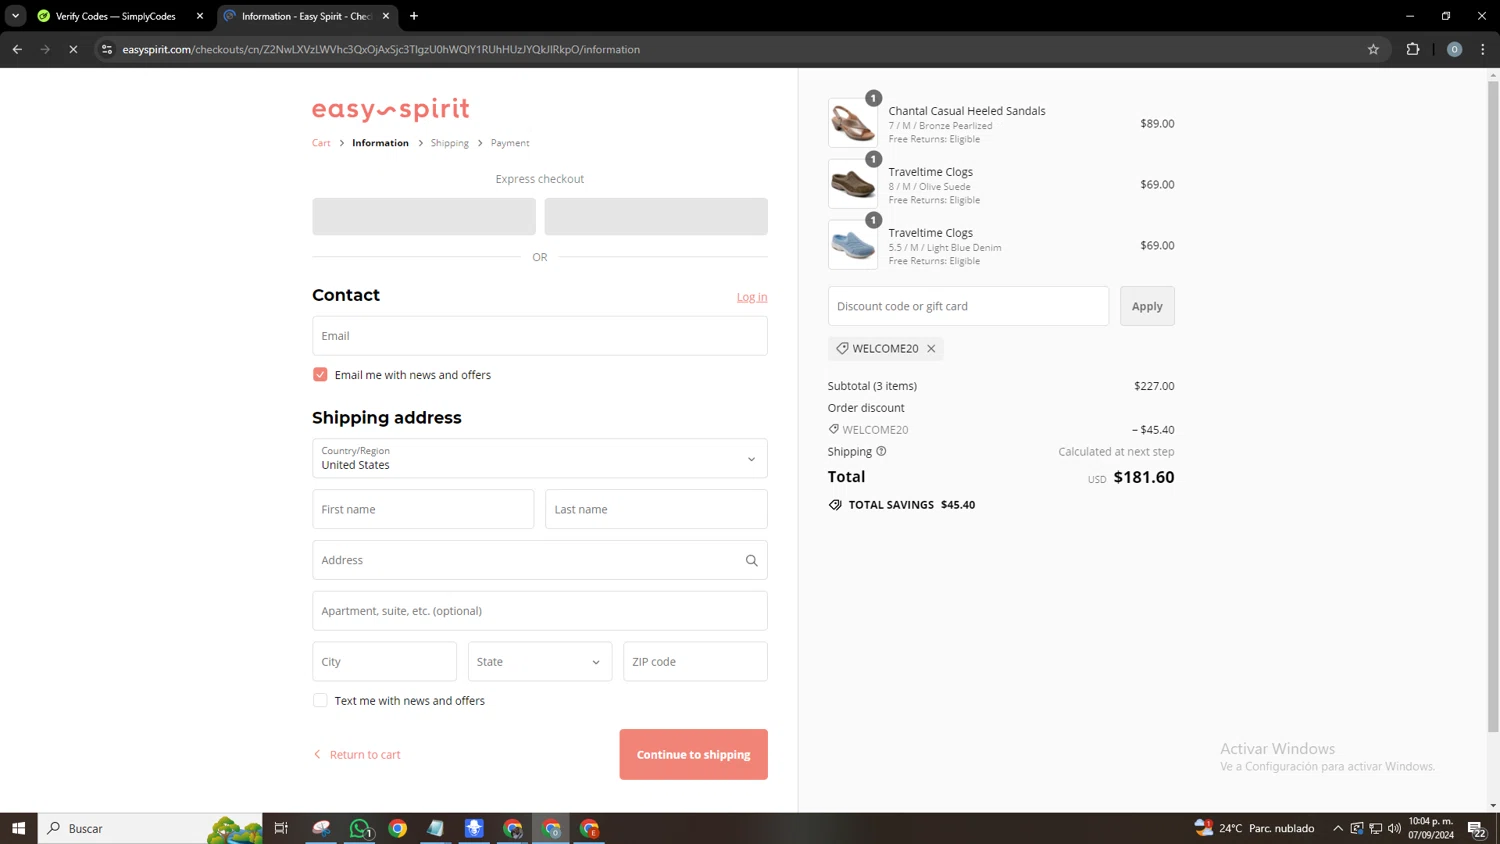Focus the Discount code or gift card field
This screenshot has width=1500, height=844.
pos(968,306)
